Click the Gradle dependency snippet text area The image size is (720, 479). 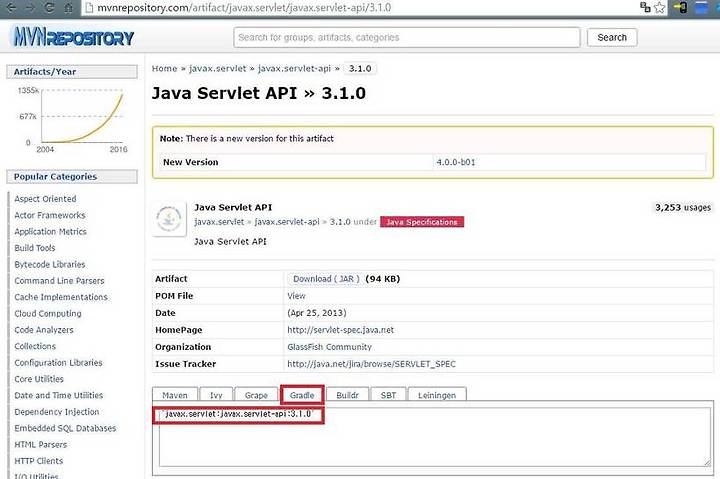434,436
